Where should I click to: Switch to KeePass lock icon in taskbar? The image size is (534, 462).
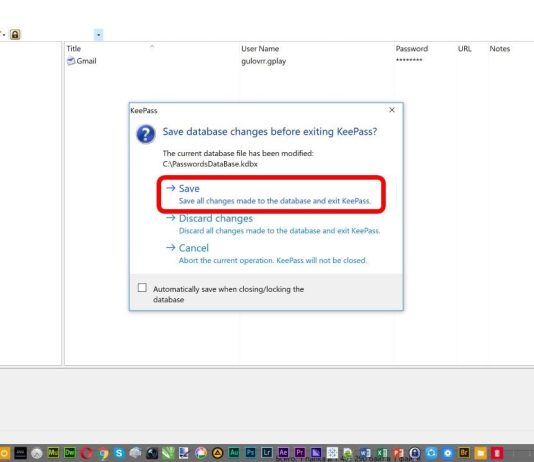414,453
